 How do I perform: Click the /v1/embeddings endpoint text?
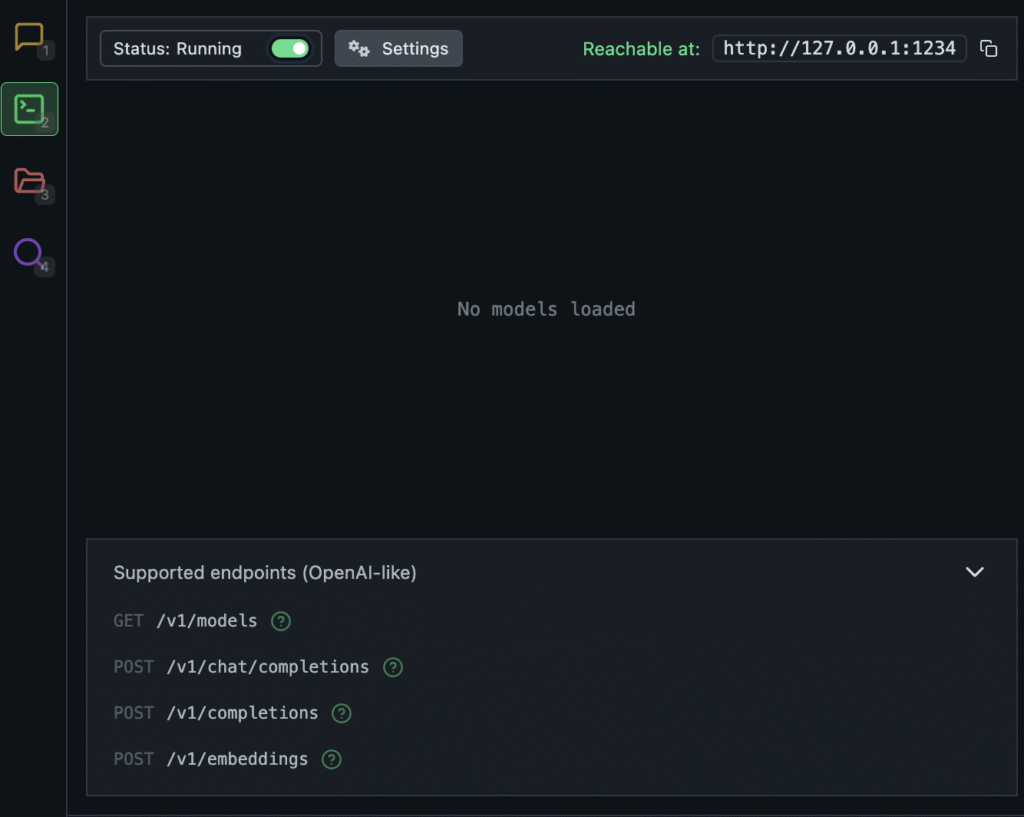tap(237, 760)
